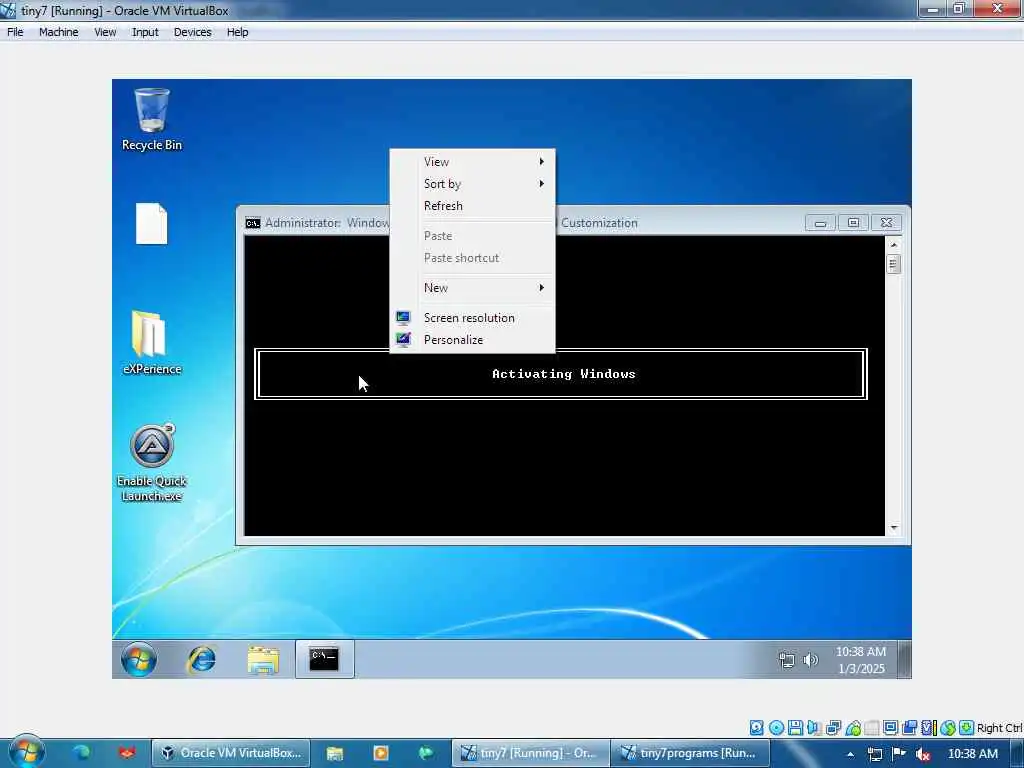Click the command prompt scrollbar thumb
Viewport: 1024px width, 768px height.
pyautogui.click(x=893, y=264)
